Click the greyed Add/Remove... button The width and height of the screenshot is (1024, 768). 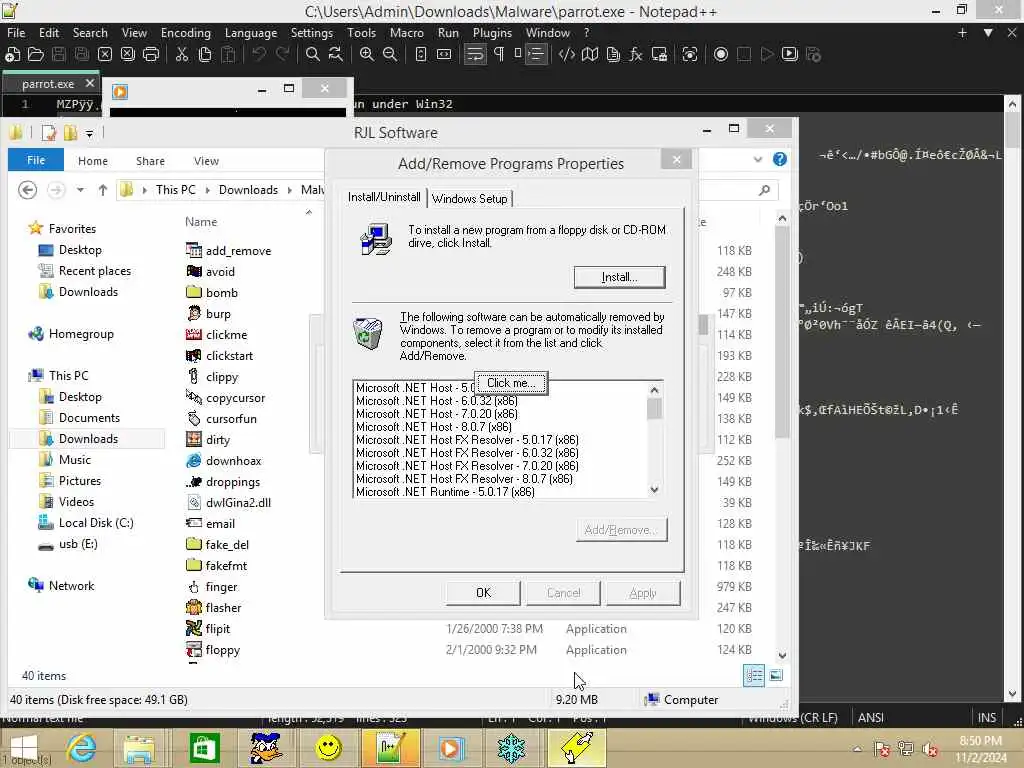coord(621,530)
